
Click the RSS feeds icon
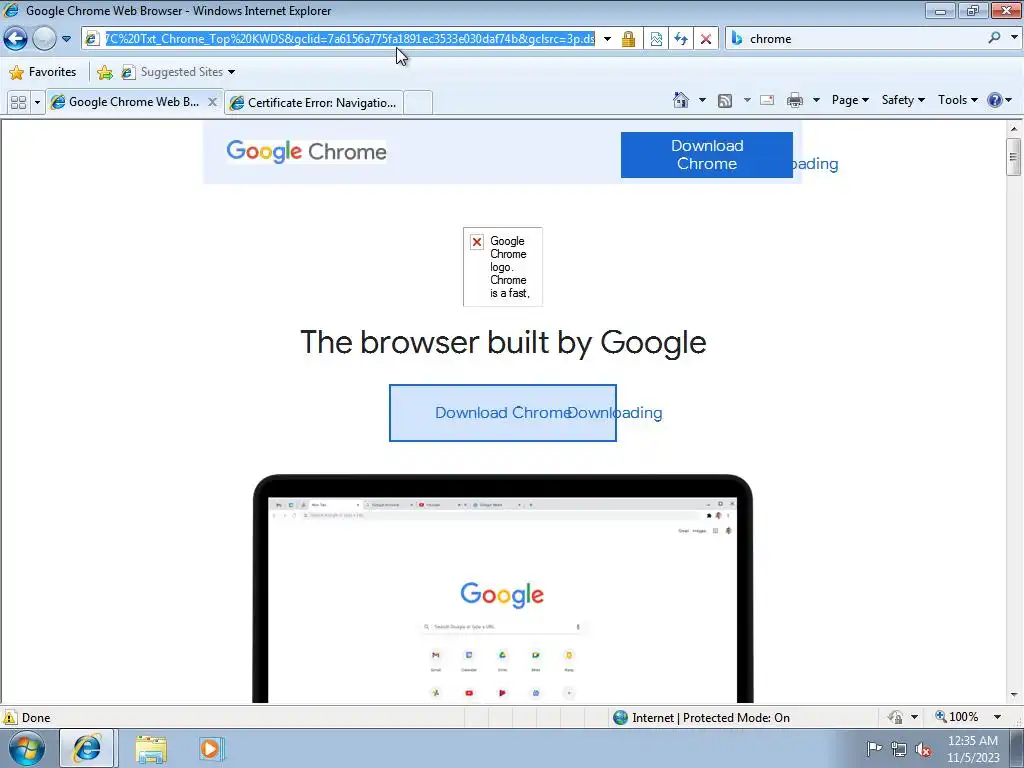pos(725,100)
